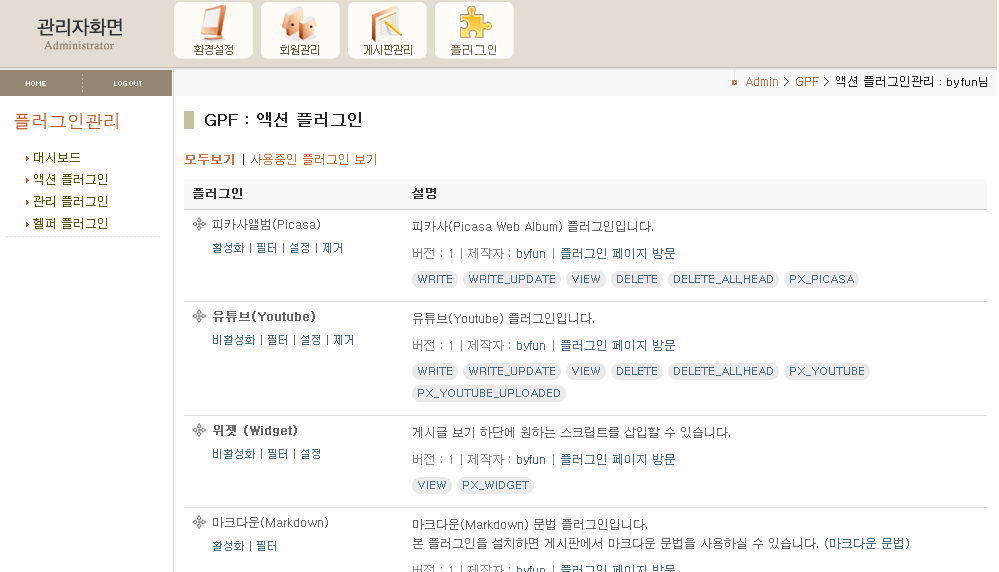Click the DELETE tag in Picasa row
Image resolution: width=999 pixels, height=572 pixels.
click(637, 279)
